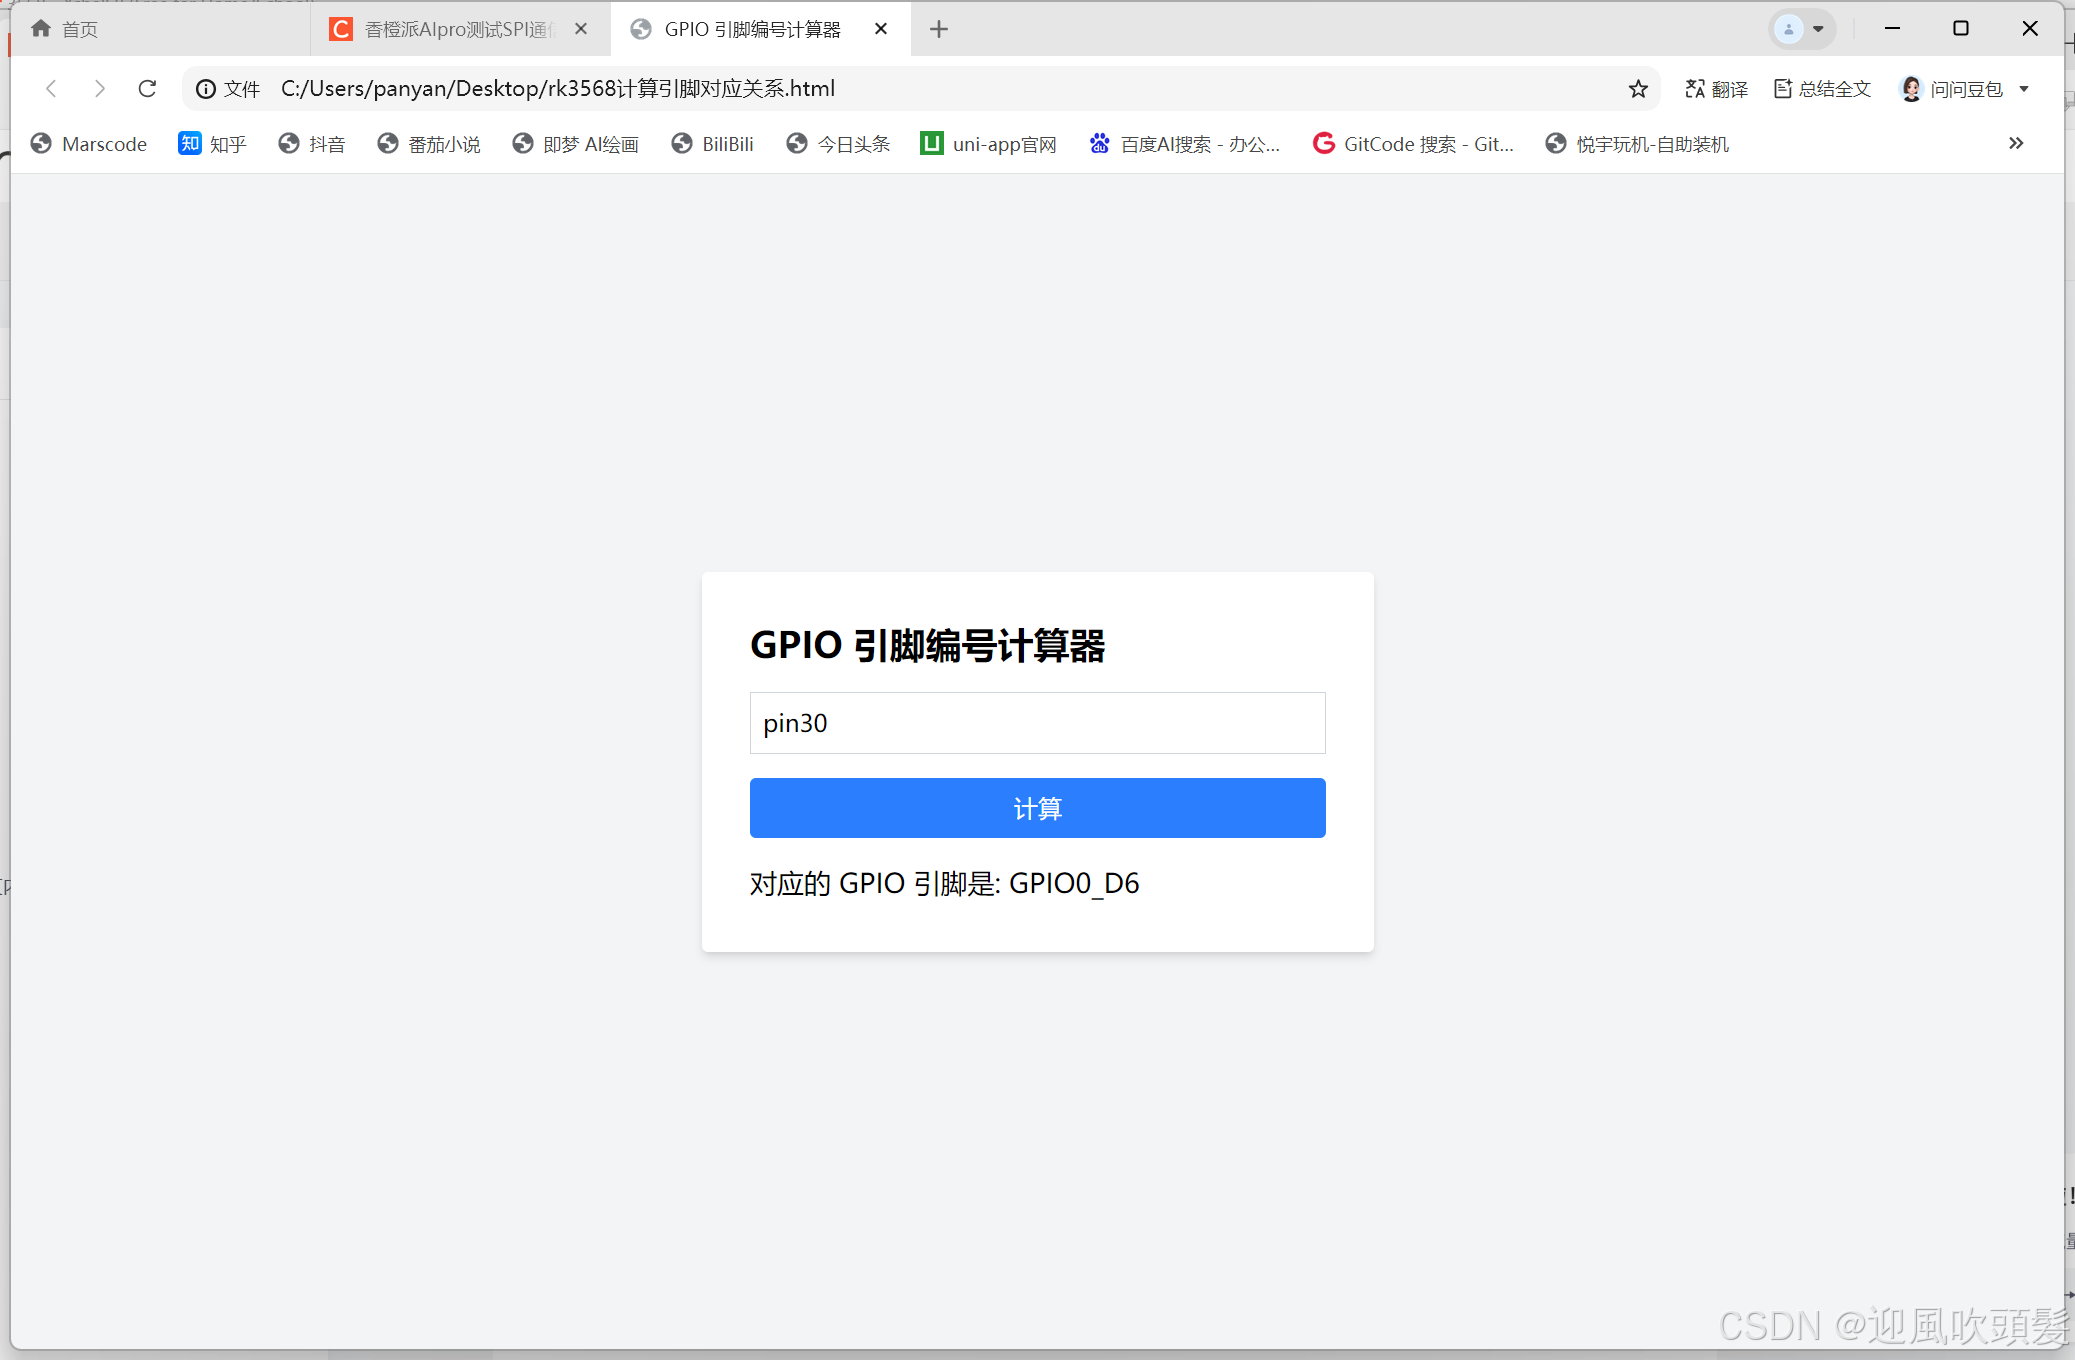
Task: Close the GPIO 引脚编号计算器 tab
Action: (881, 29)
